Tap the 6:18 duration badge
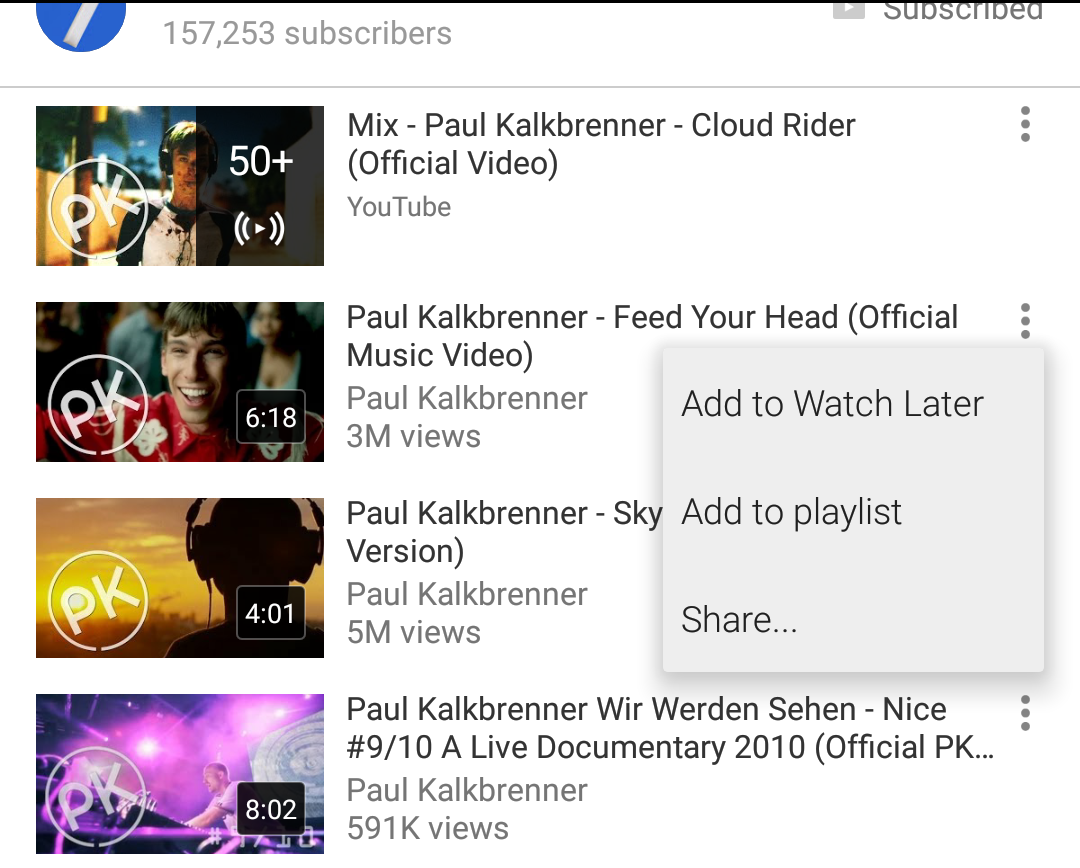The height and width of the screenshot is (868, 1080). 271,417
